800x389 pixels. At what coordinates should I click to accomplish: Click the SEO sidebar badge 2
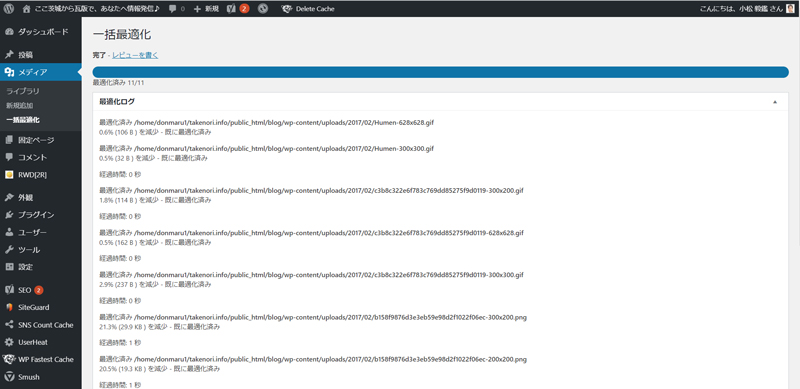(39, 290)
